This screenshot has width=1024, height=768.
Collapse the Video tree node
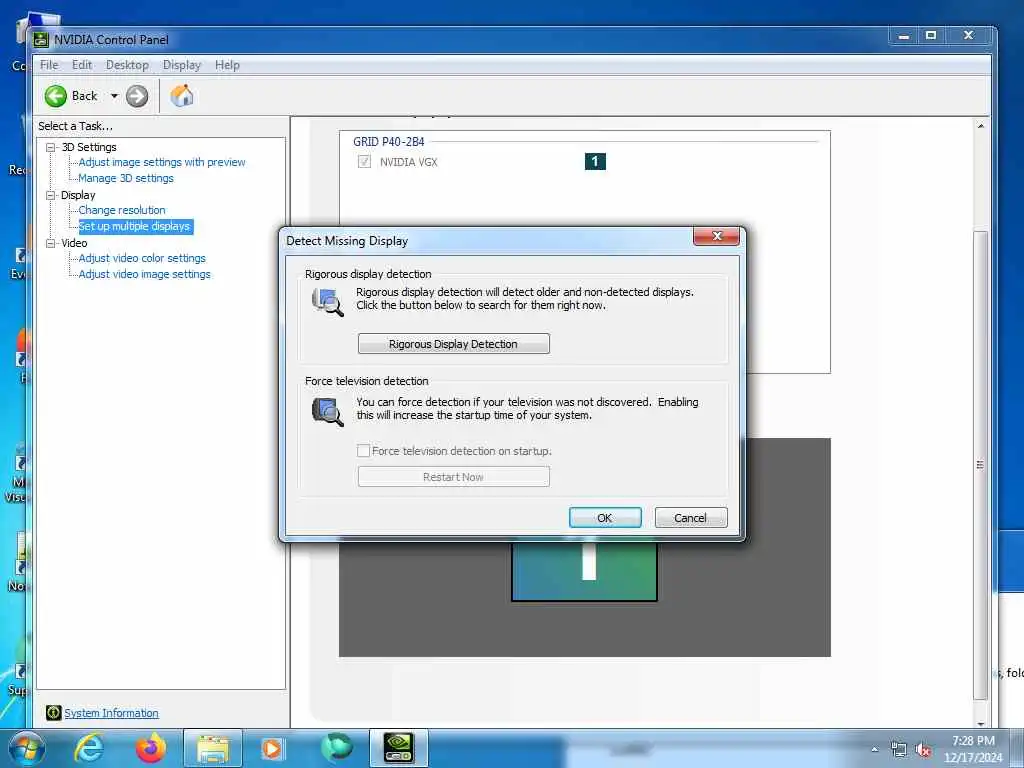(x=50, y=243)
